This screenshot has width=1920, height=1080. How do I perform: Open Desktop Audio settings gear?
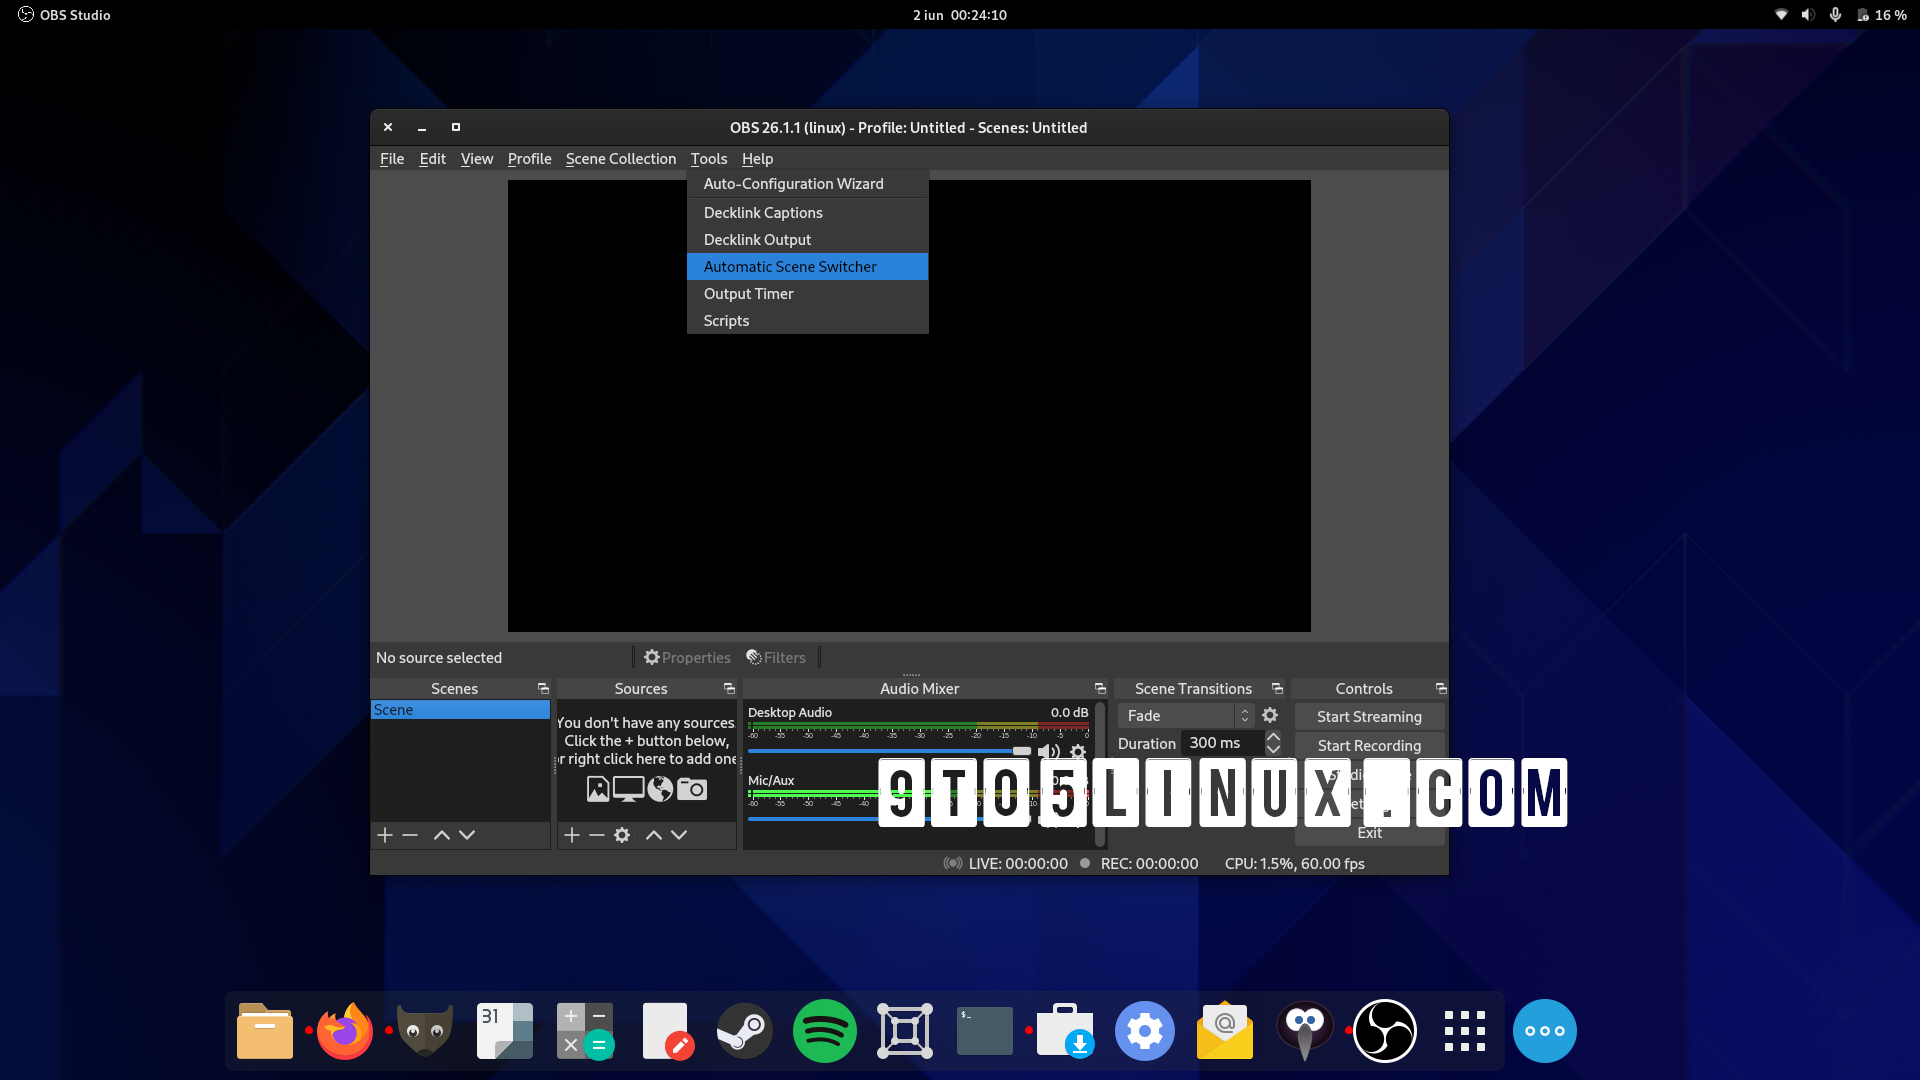coord(1078,751)
